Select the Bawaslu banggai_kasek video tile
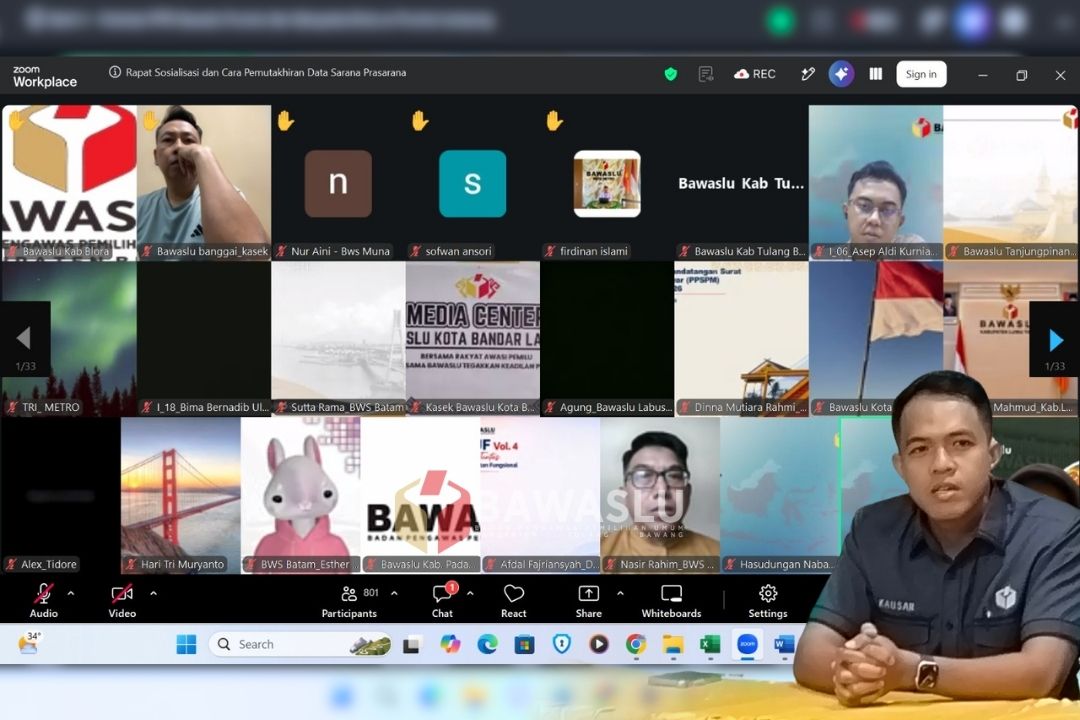1080x720 pixels. point(204,183)
